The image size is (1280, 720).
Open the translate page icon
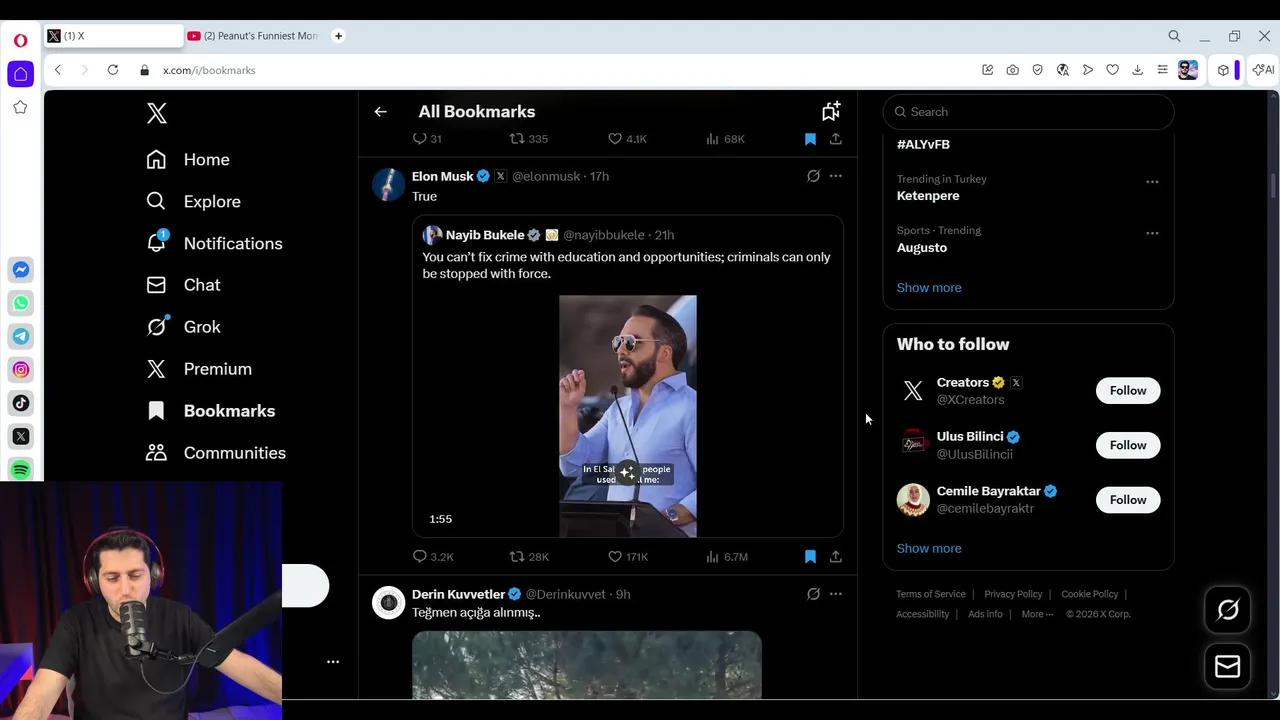[x=1062, y=70]
